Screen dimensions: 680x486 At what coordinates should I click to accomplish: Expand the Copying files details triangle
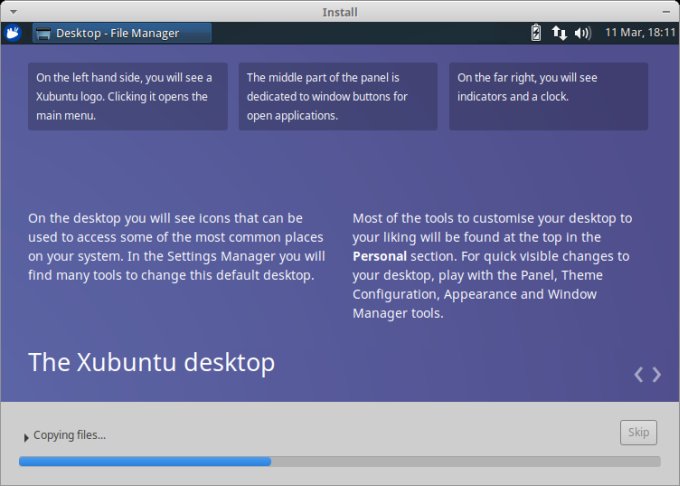pyautogui.click(x=26, y=437)
